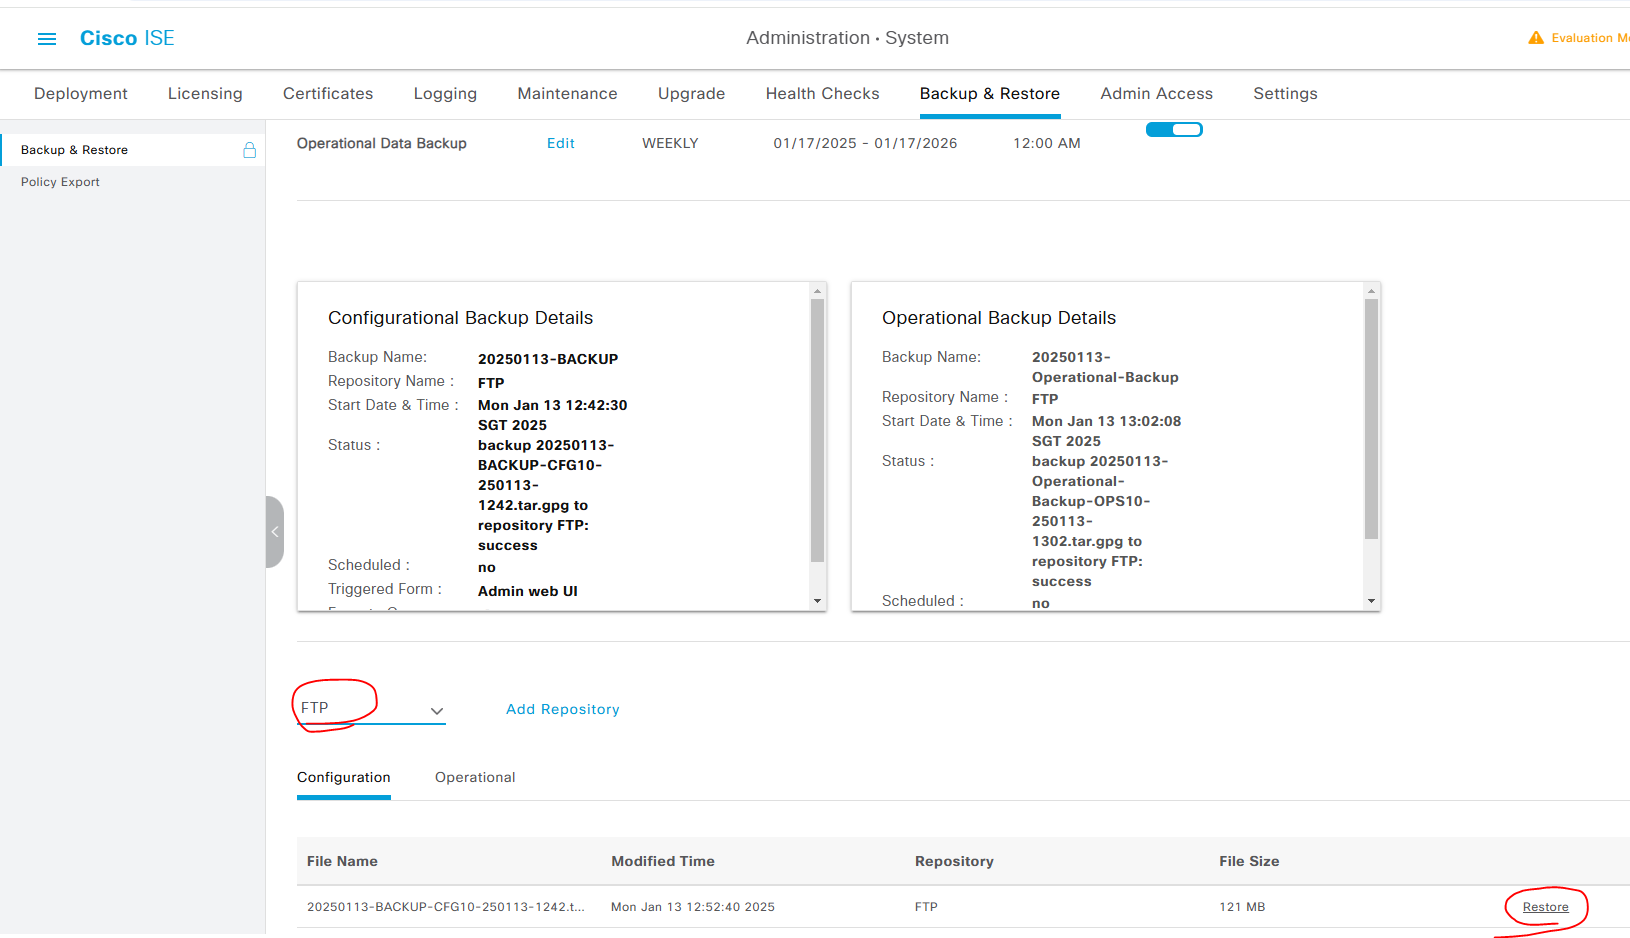This screenshot has width=1630, height=938.
Task: Click the Operational Backup Details heading
Action: tap(999, 318)
